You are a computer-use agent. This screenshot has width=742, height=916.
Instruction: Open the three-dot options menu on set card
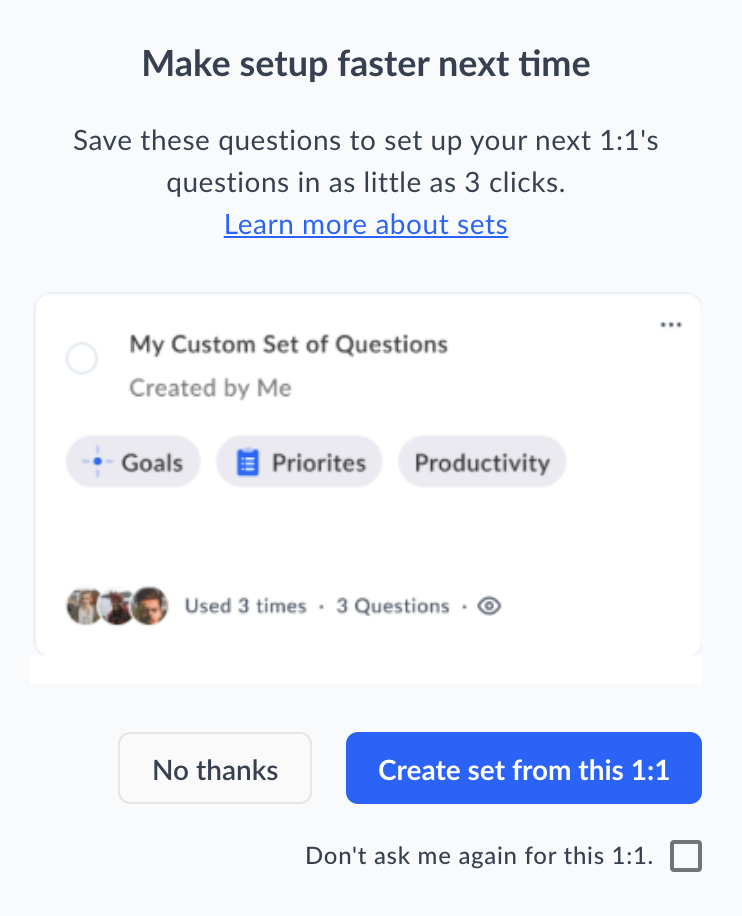coord(672,324)
